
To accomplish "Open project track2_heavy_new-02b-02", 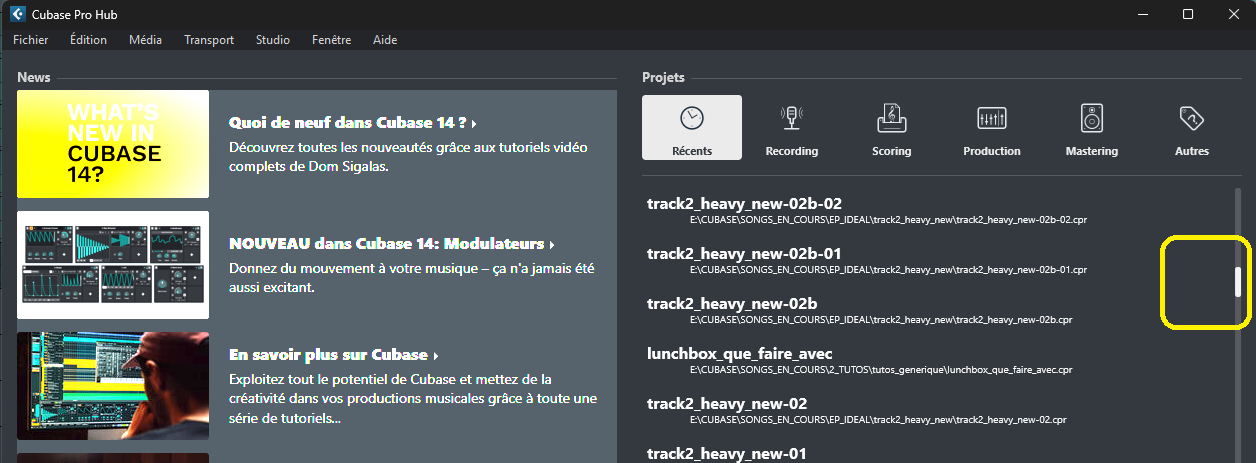I will [x=744, y=203].
